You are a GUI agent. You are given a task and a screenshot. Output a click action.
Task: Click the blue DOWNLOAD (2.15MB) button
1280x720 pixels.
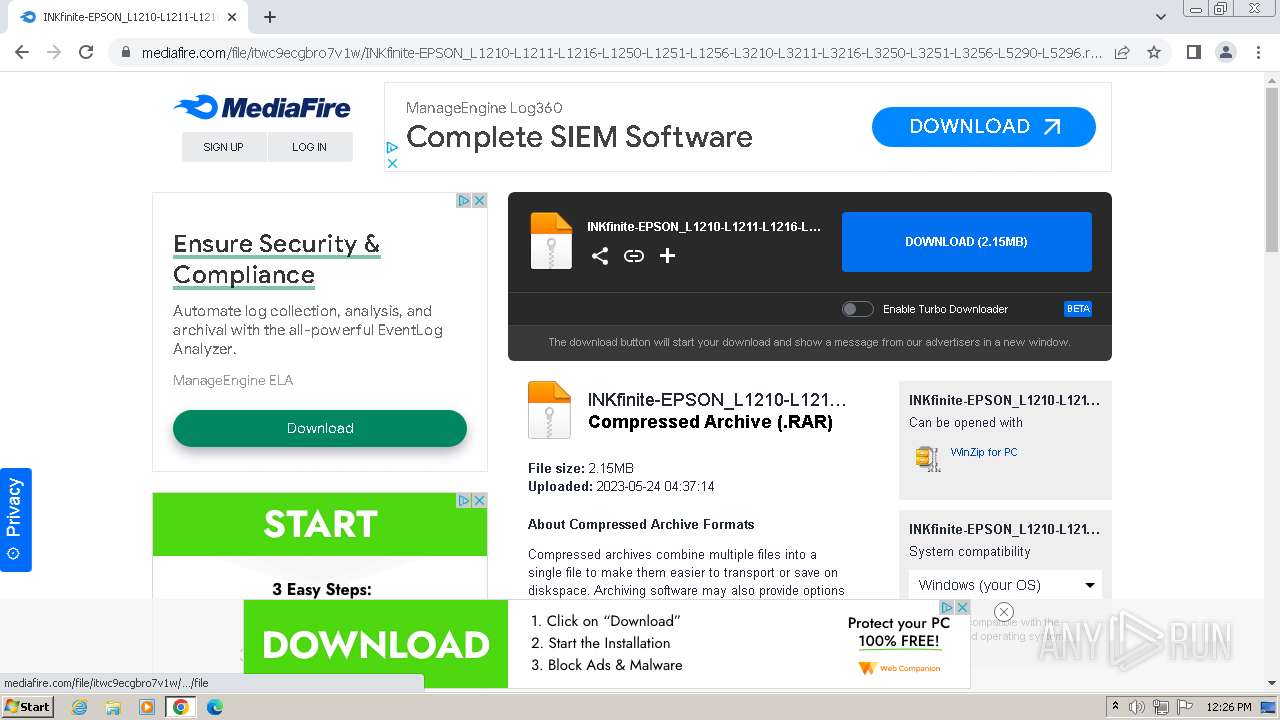967,242
